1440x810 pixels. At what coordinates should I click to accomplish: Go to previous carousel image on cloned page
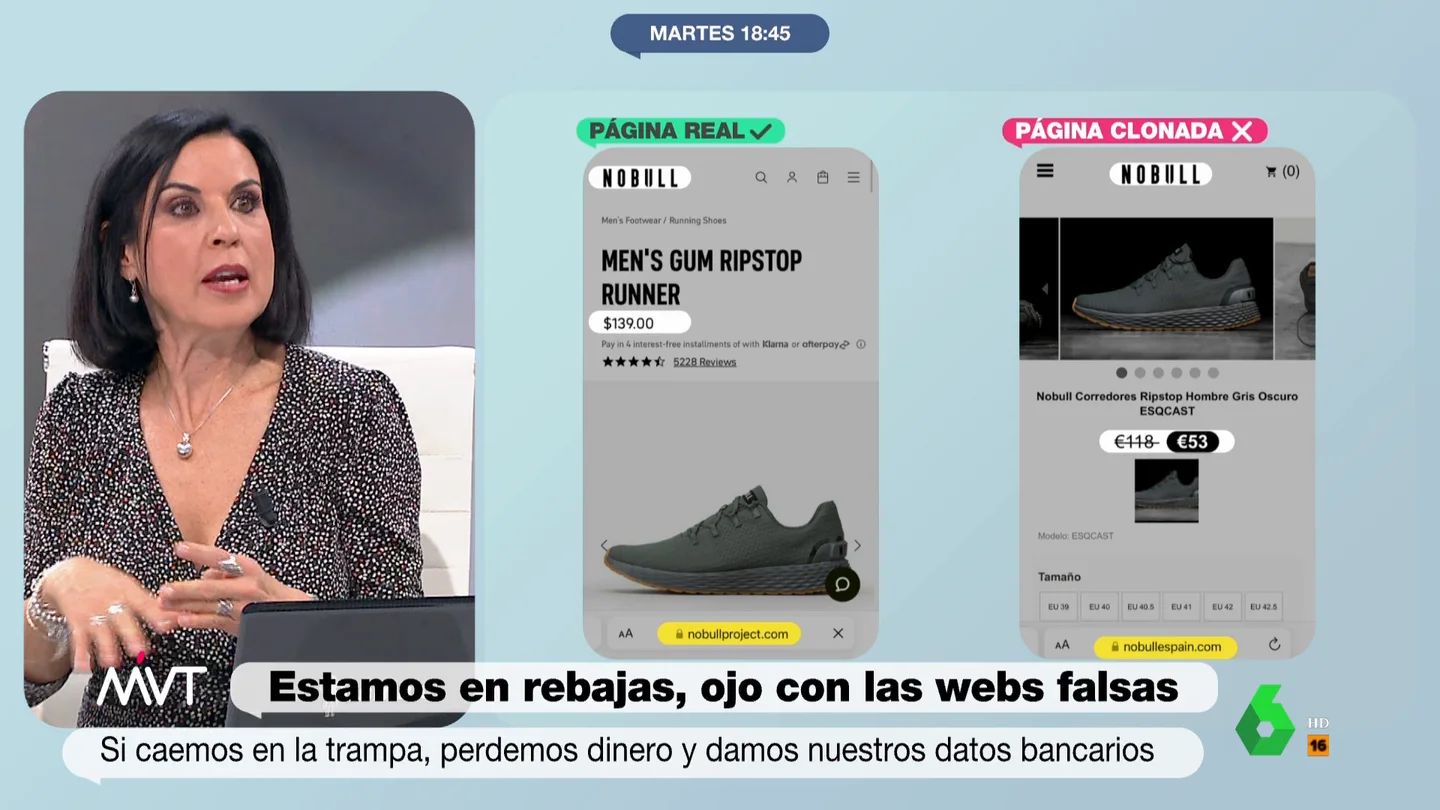[1045, 289]
